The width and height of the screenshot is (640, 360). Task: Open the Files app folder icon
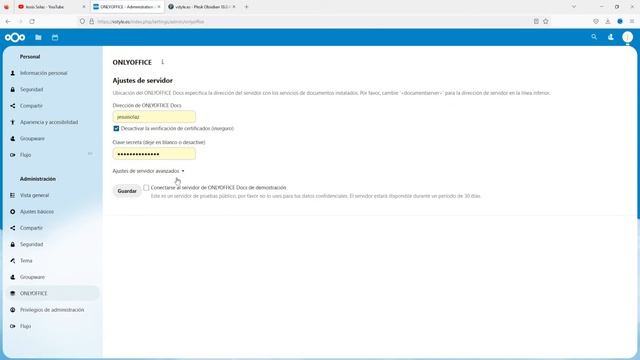(x=38, y=38)
